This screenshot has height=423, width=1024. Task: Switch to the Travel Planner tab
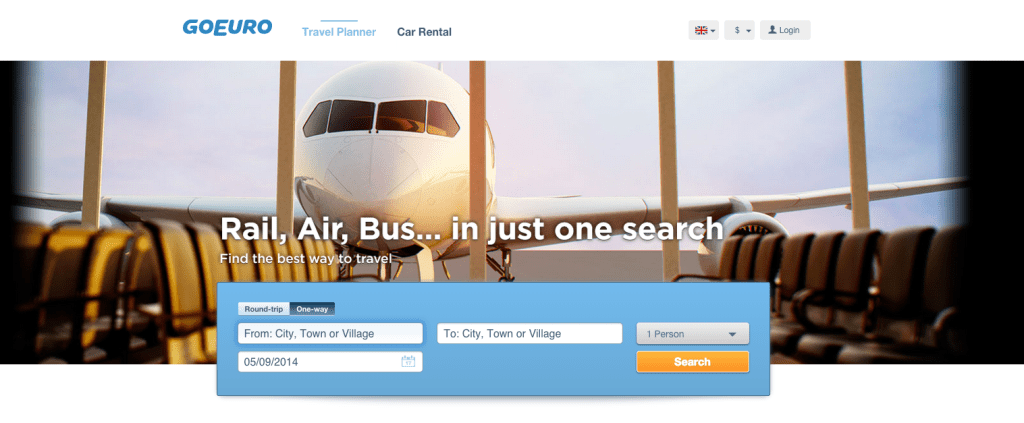[x=339, y=32]
